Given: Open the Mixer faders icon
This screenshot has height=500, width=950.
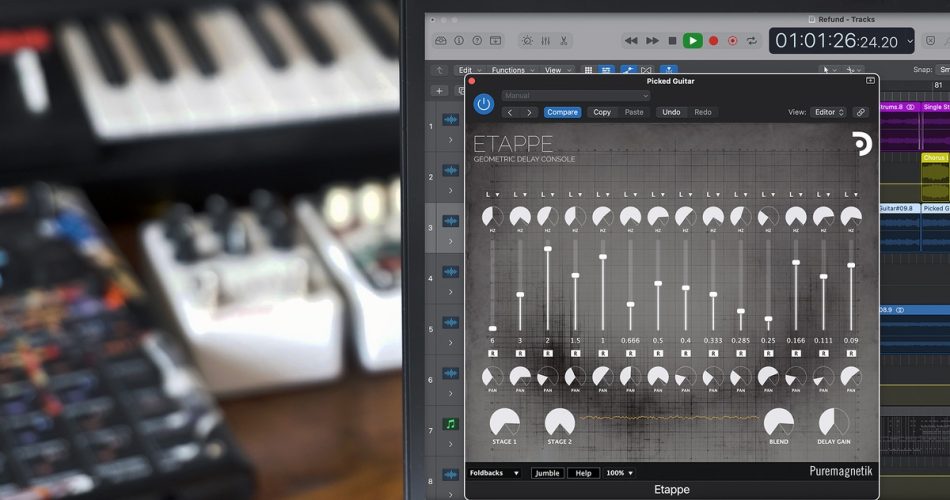Looking at the screenshot, I should [545, 41].
